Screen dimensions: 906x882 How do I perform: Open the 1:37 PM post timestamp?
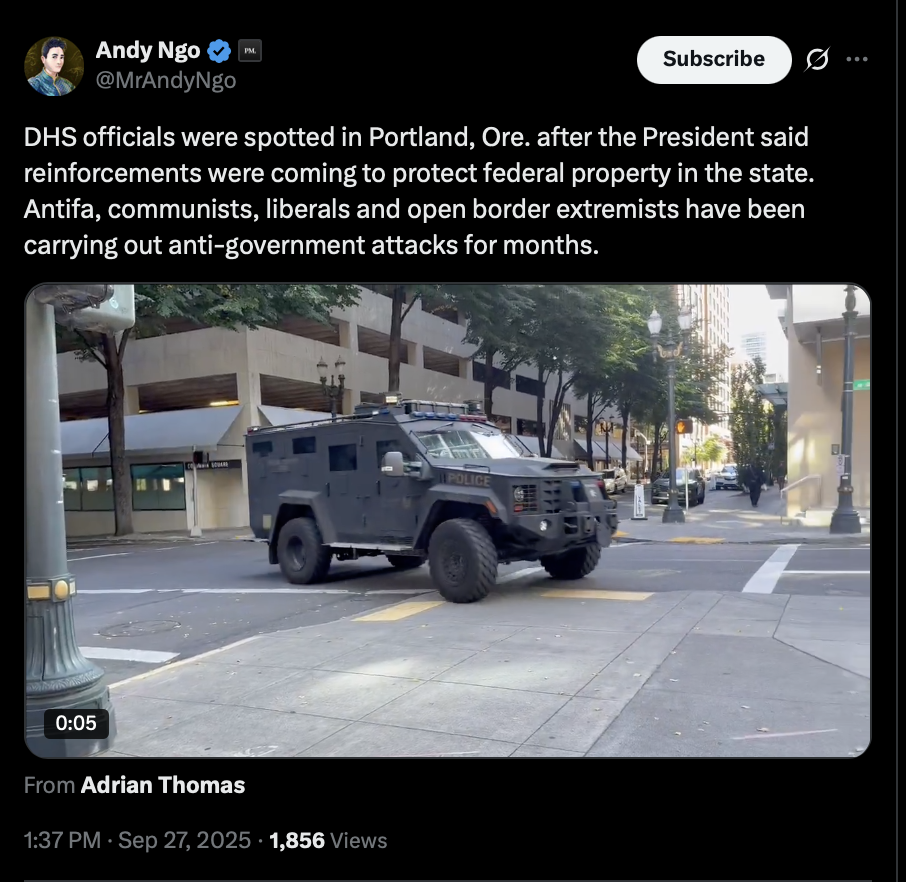point(62,840)
